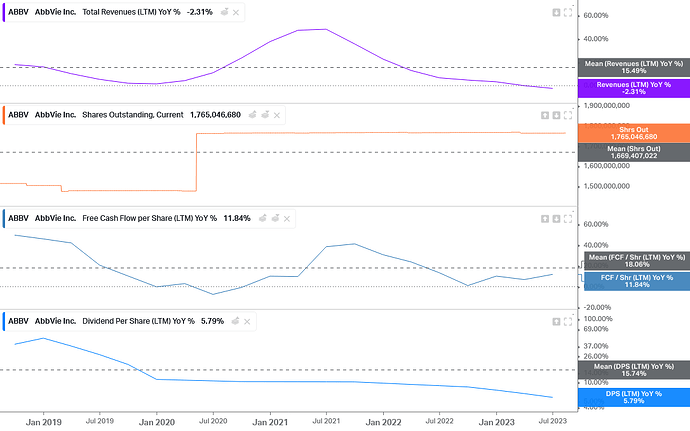This screenshot has height=431, width=690.
Task: Shift the Total Revenues pane down
Action: pyautogui.click(x=556, y=13)
